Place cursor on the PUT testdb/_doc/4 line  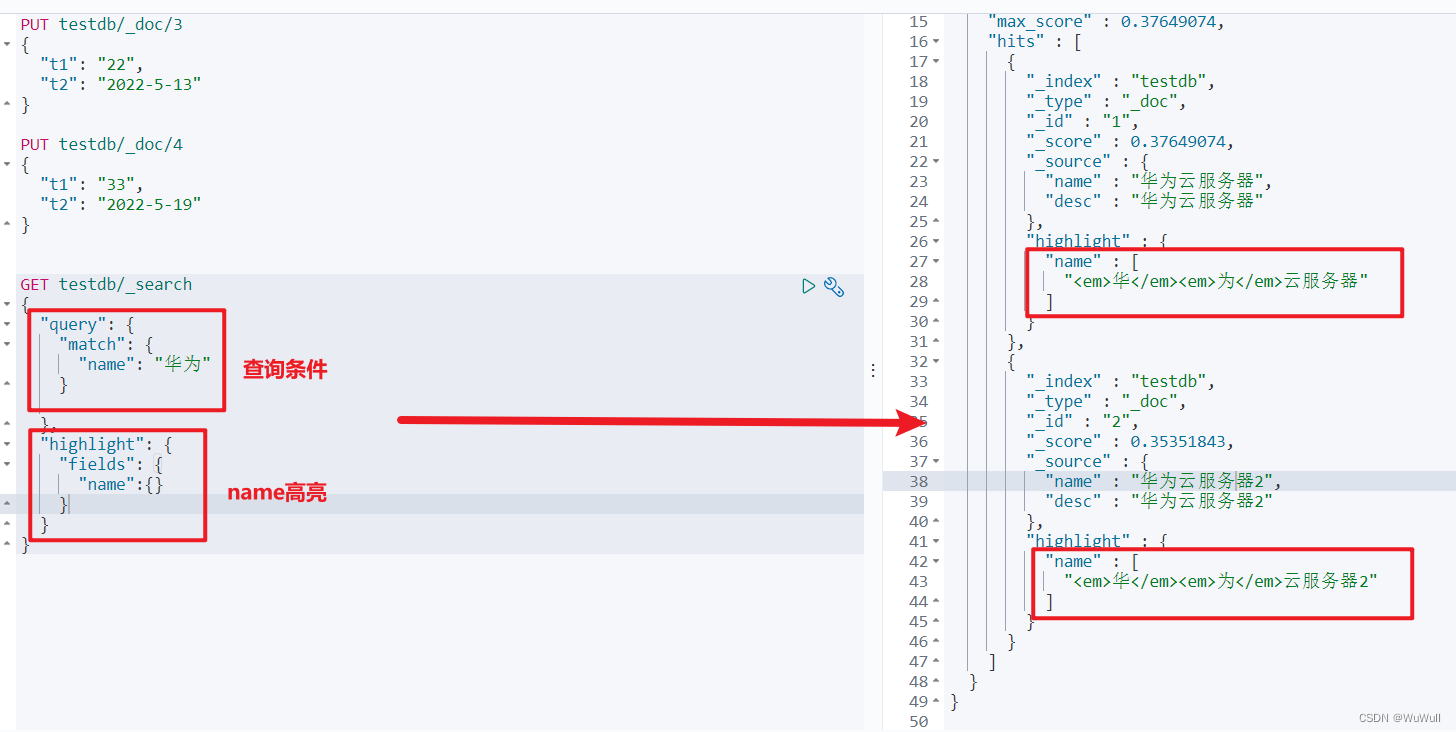(x=101, y=144)
